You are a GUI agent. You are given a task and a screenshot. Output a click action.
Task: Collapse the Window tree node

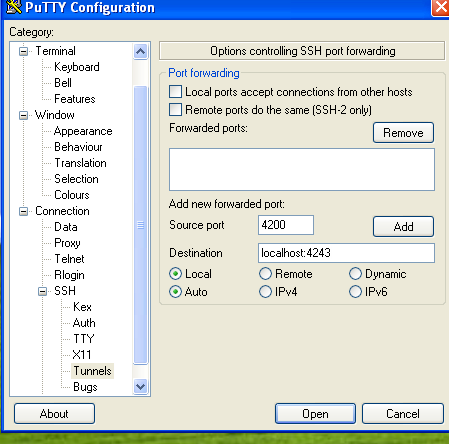point(23,115)
